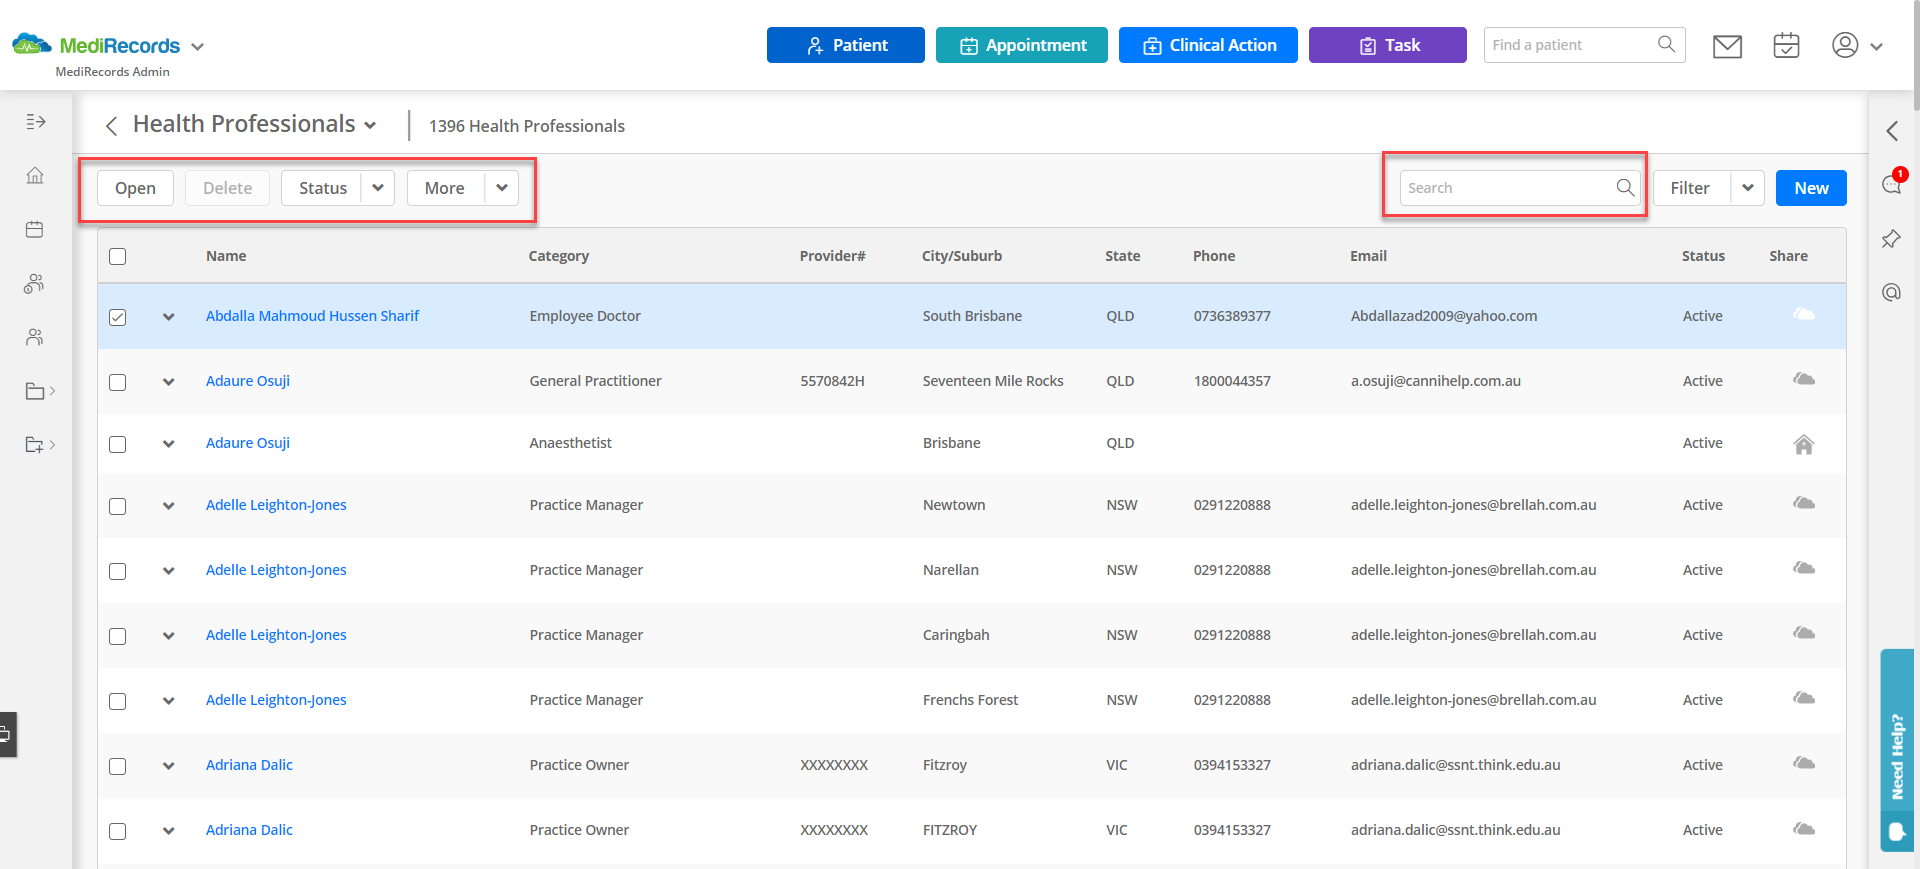Screen dimensions: 1920x869
Task: Click share cloud icon for General Practitioner row
Action: 1804,379
